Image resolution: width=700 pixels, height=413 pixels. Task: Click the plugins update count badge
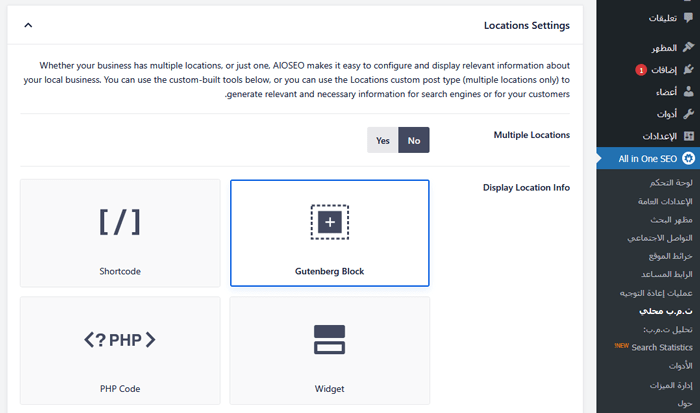[x=640, y=71]
